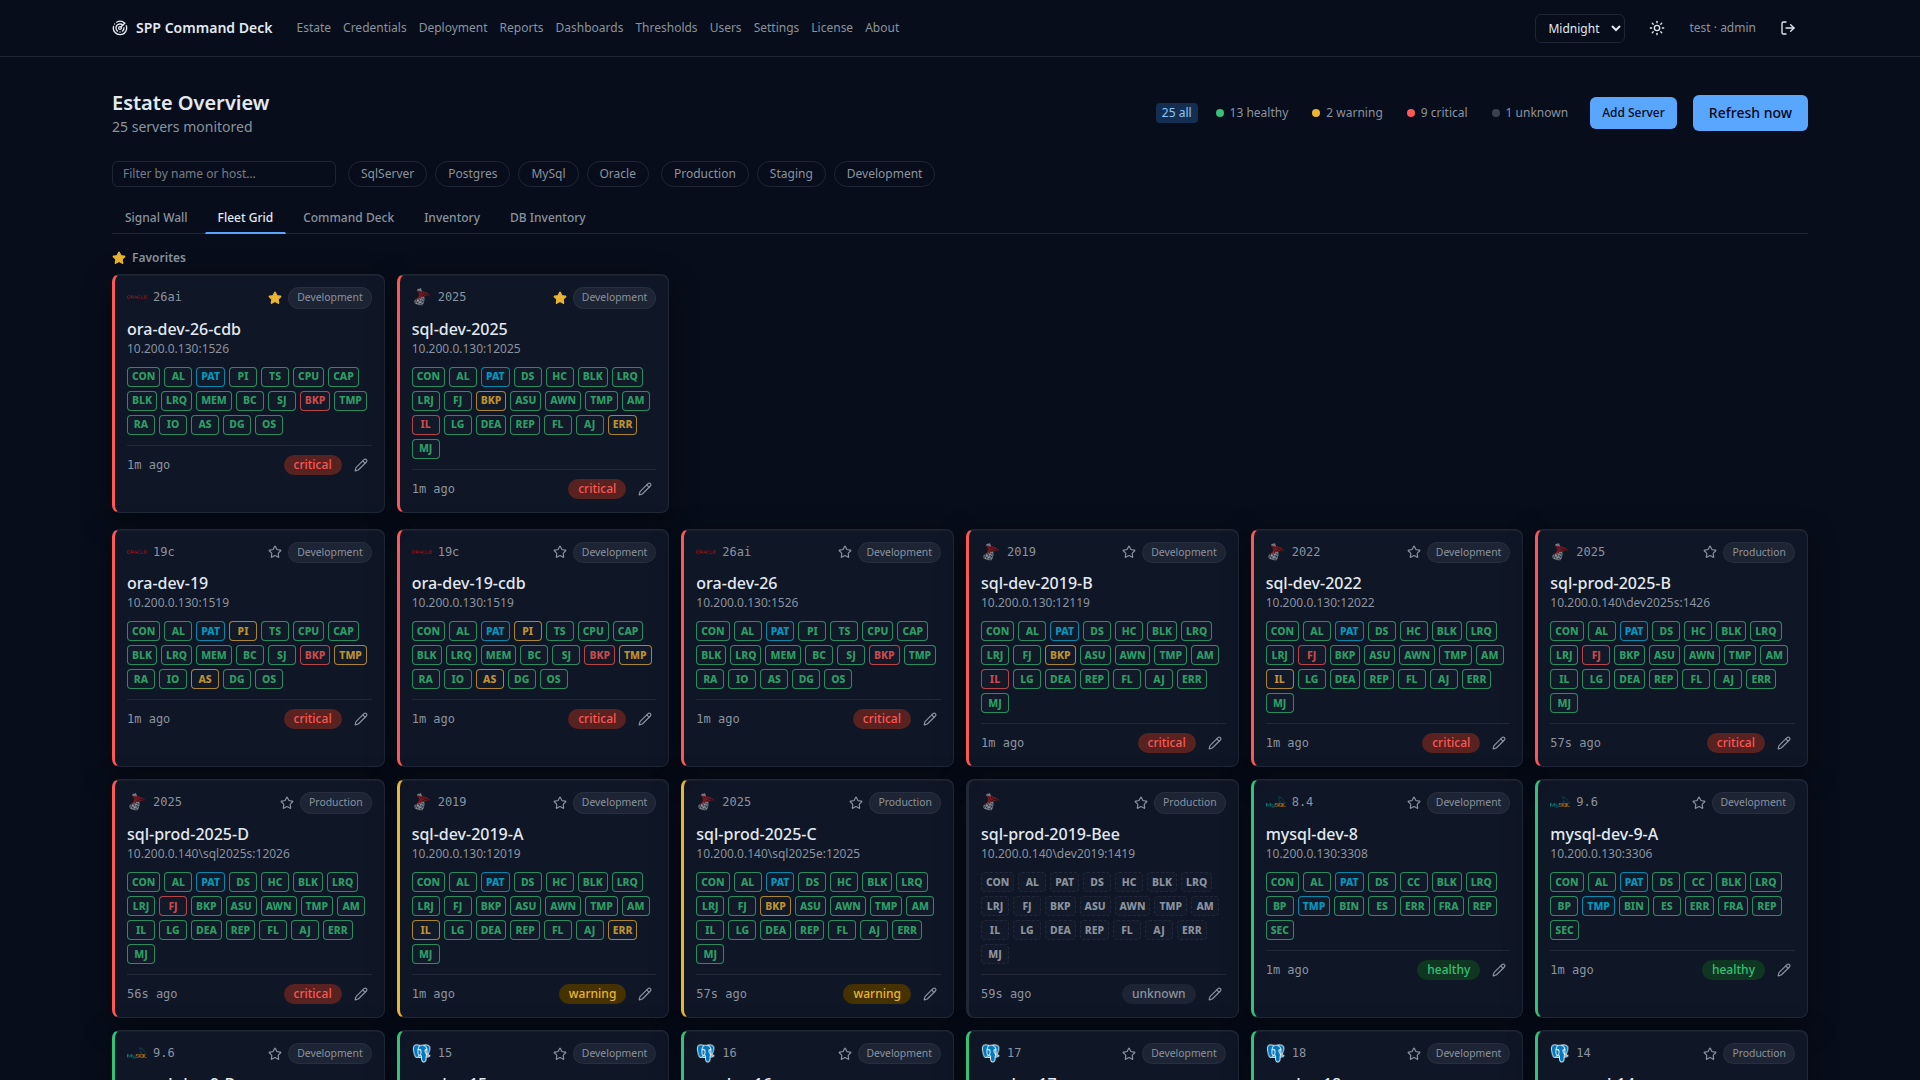Favorite sql-dev-2019-B with its star
This screenshot has height=1080, width=1920.
click(x=1129, y=552)
